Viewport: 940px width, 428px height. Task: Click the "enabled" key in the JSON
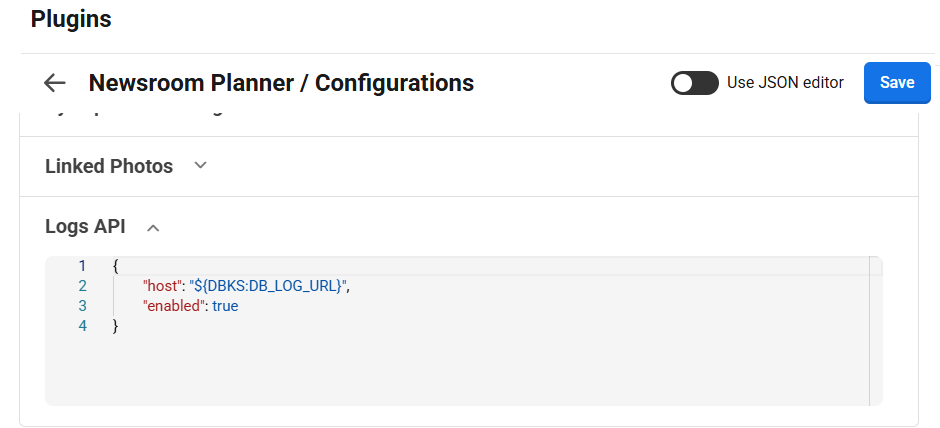[x=173, y=306]
